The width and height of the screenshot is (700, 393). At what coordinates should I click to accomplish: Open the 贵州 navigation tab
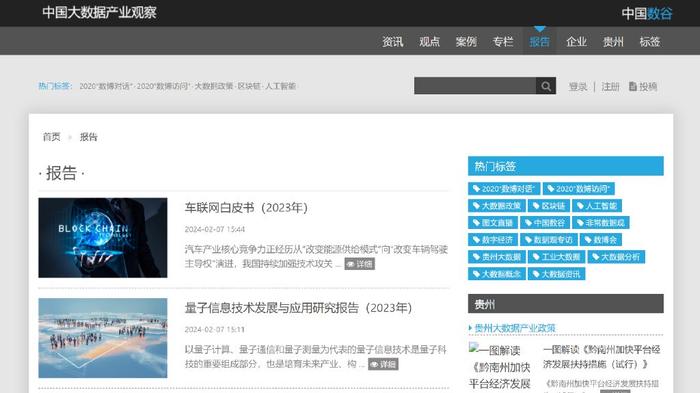pos(613,42)
